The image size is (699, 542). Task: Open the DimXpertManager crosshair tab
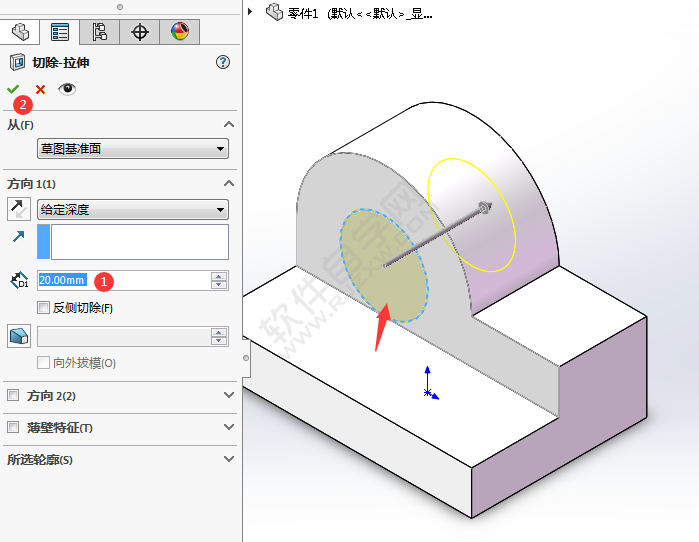pyautogui.click(x=140, y=32)
